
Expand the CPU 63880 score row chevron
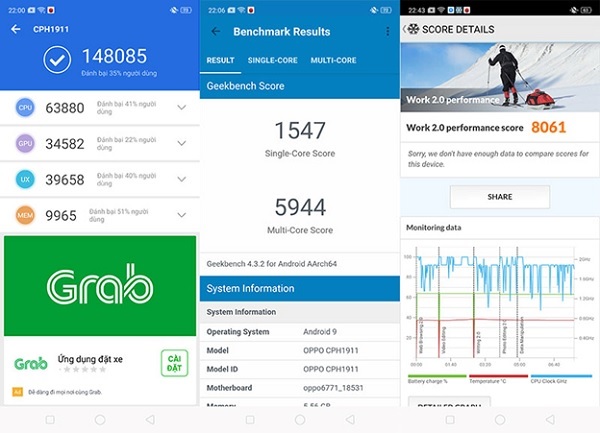pos(181,107)
